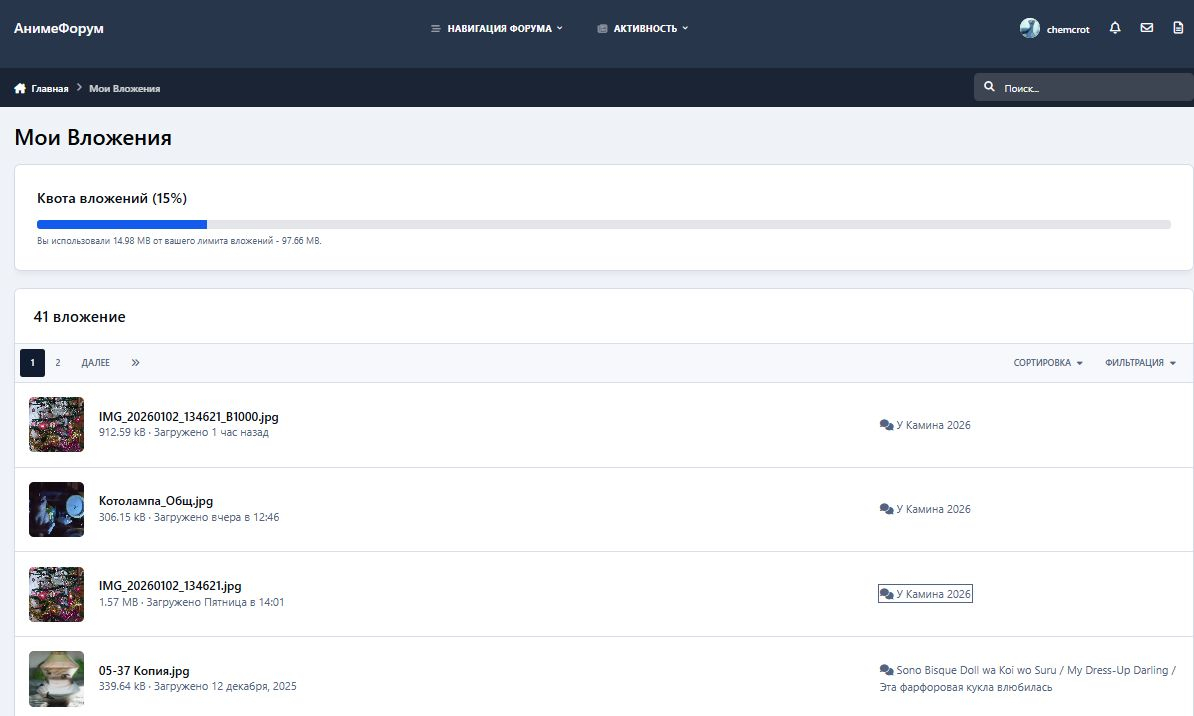Viewport: 1194px width, 716px height.
Task: Open the Навигация форума menu
Action: click(x=497, y=28)
